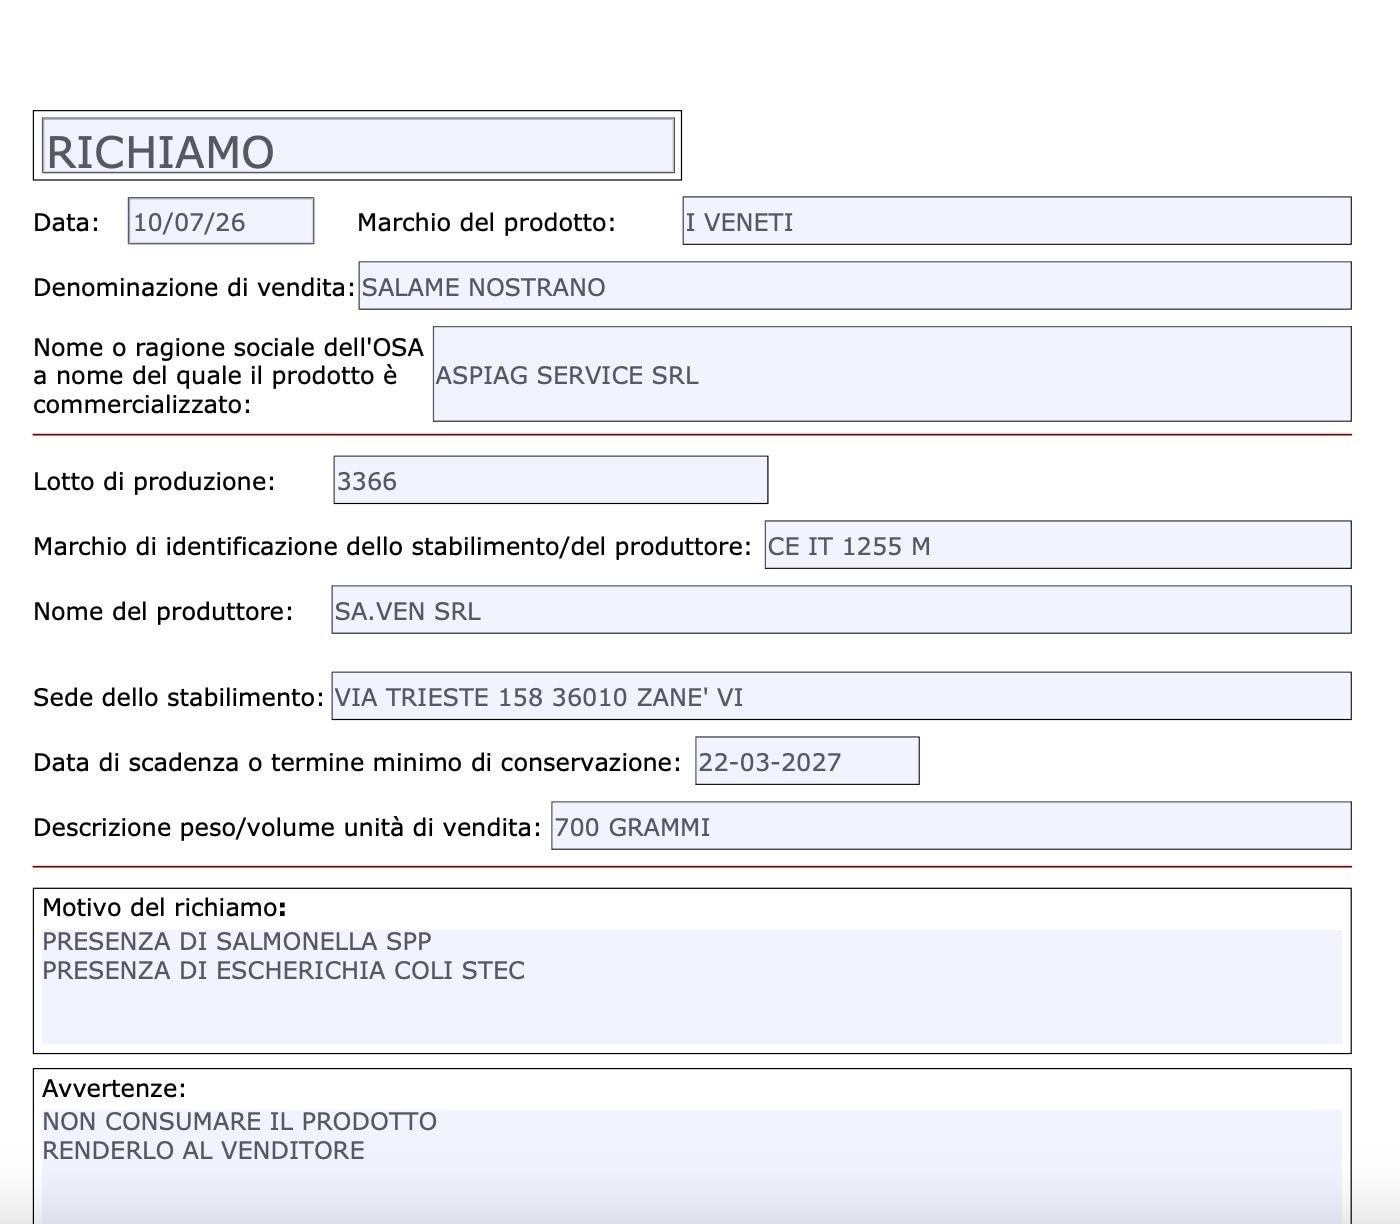
Task: Click the 'Motivo del richiamo:' label
Action: (x=165, y=908)
